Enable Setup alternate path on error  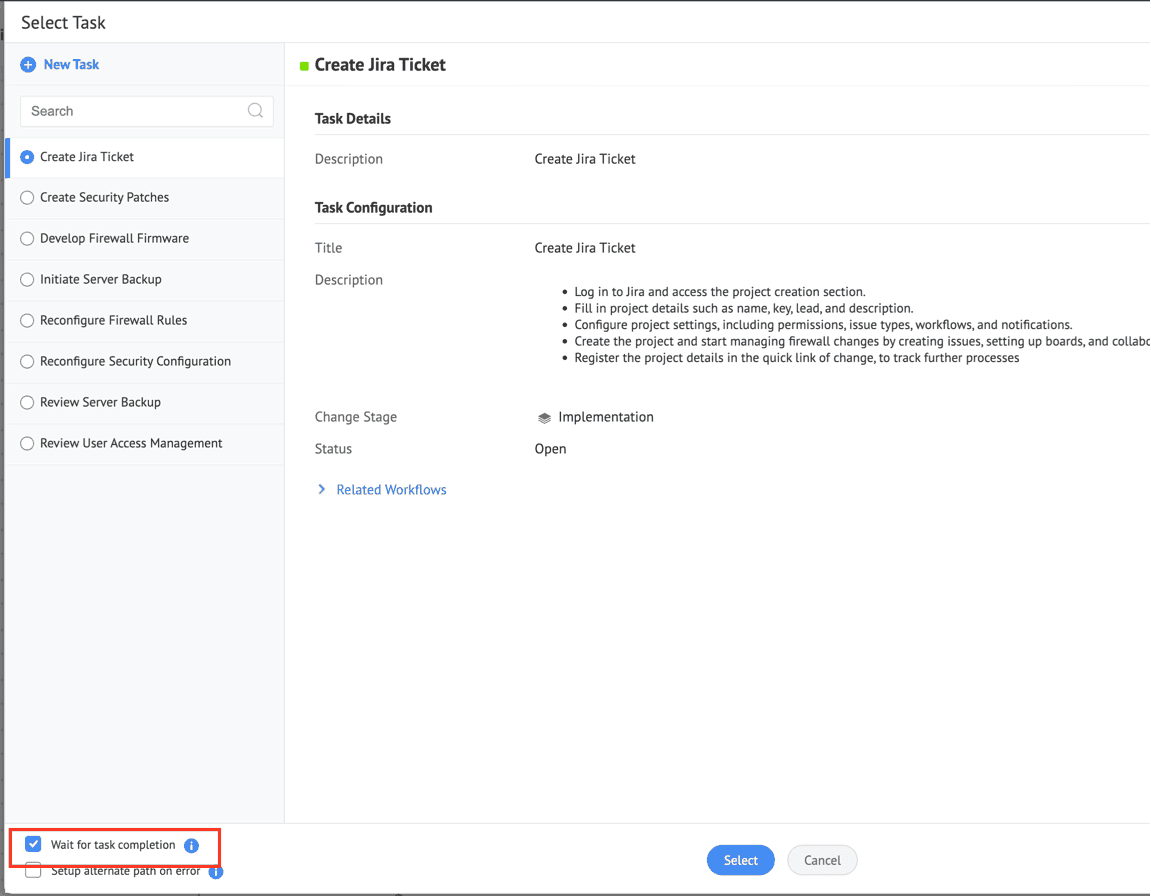pos(33,871)
